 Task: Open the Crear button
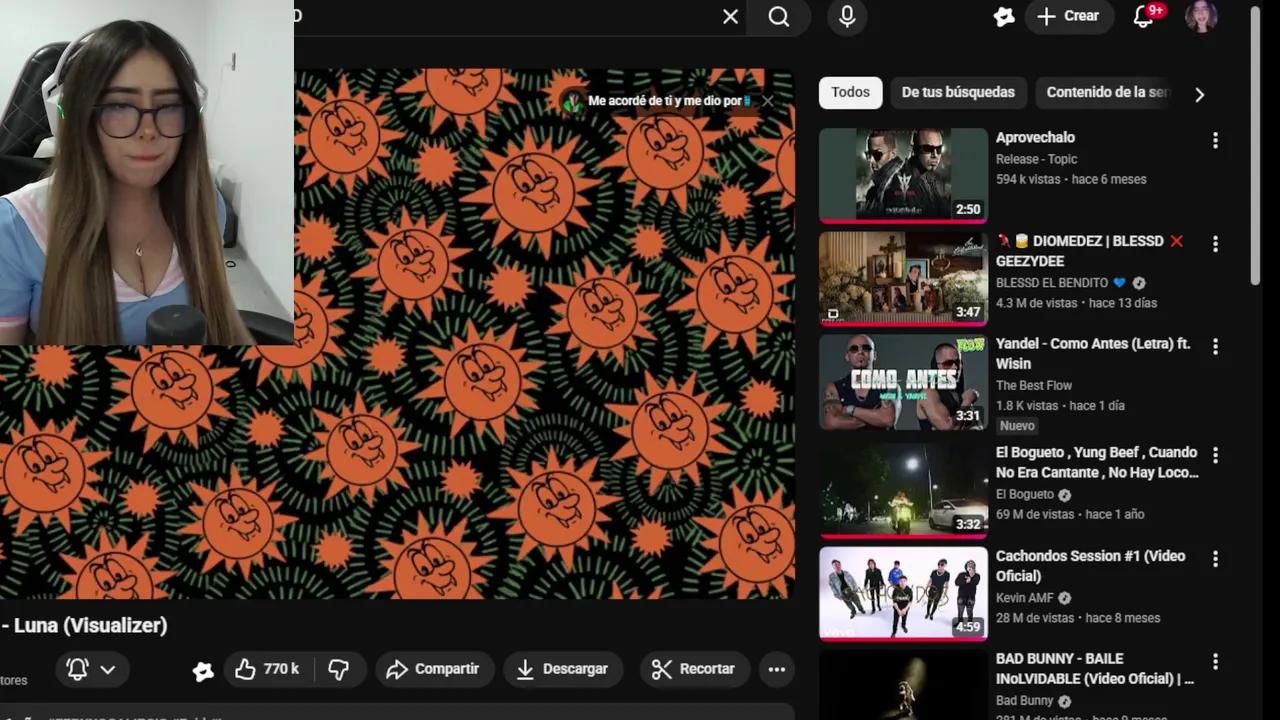[1068, 16]
